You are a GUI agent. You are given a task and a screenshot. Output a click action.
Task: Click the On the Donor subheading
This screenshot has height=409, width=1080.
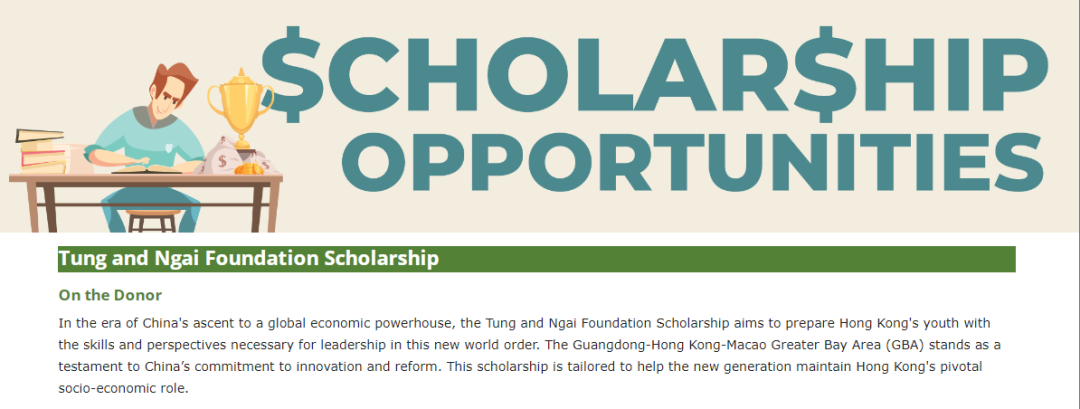(x=110, y=295)
